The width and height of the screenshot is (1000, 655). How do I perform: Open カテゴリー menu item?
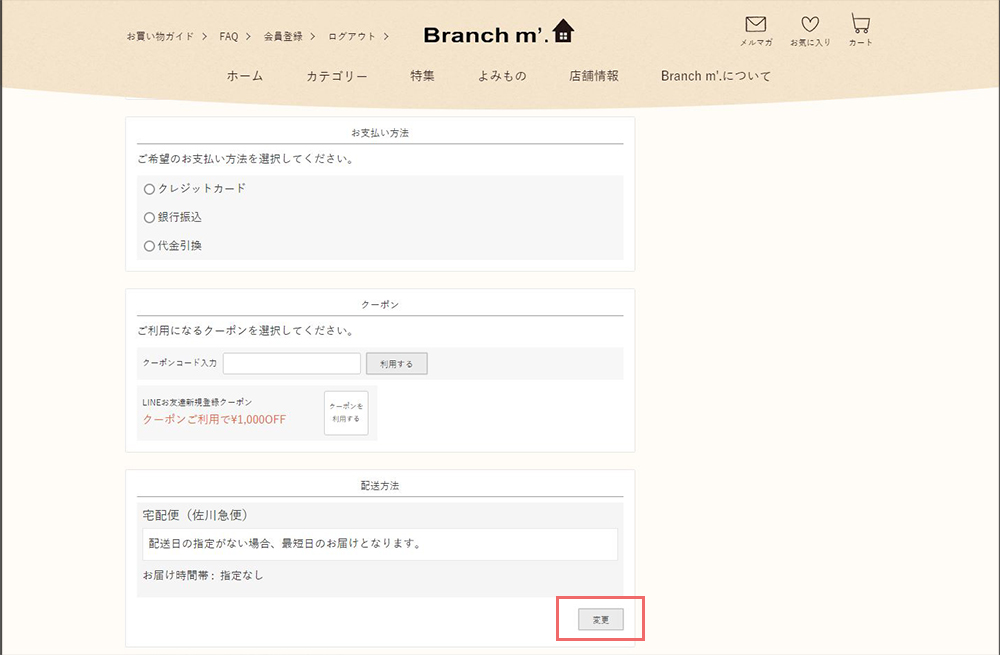[337, 76]
